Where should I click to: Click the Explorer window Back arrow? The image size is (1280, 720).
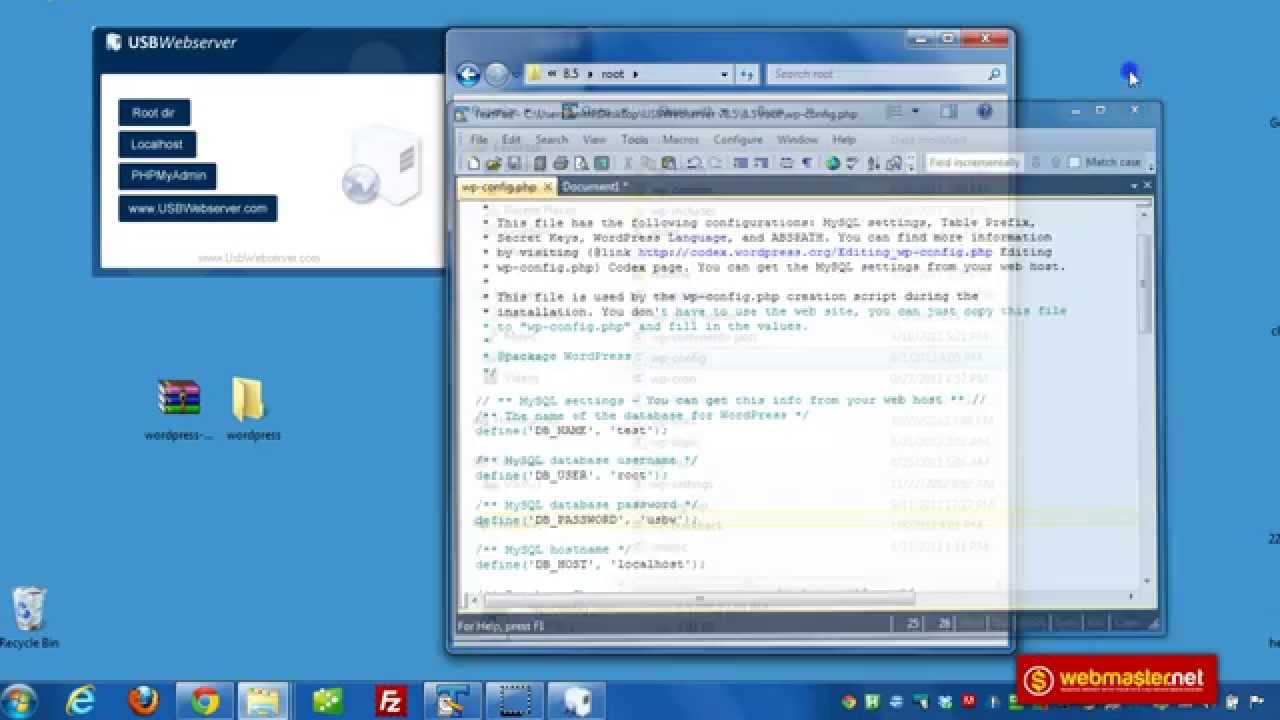(468, 74)
